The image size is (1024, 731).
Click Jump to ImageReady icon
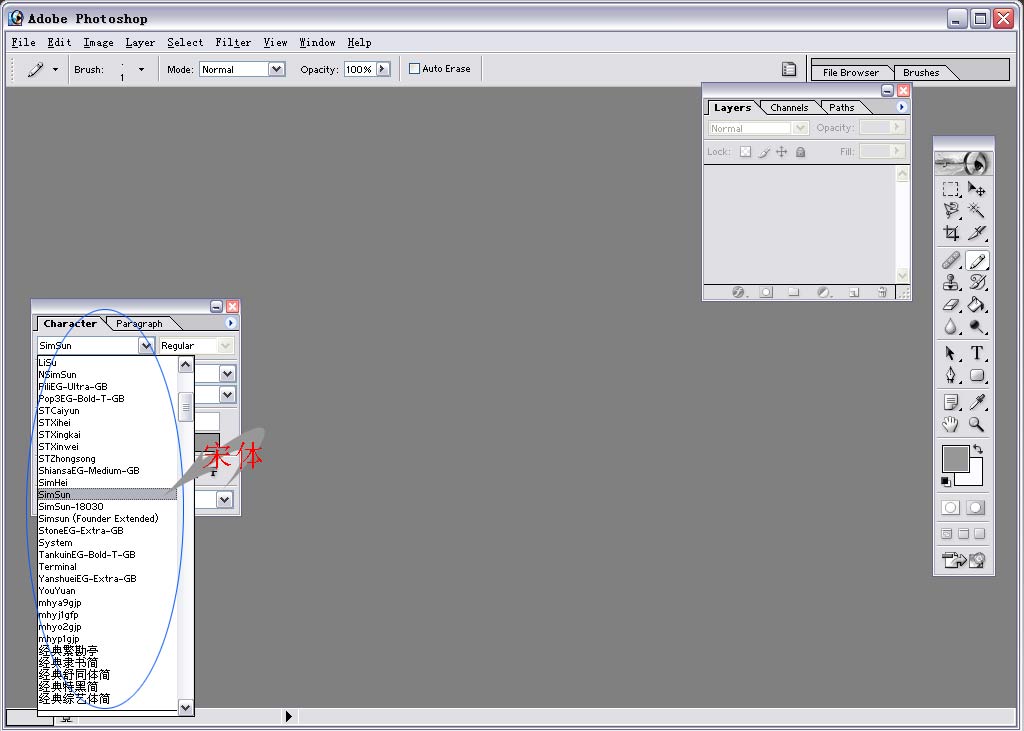(x=963, y=560)
